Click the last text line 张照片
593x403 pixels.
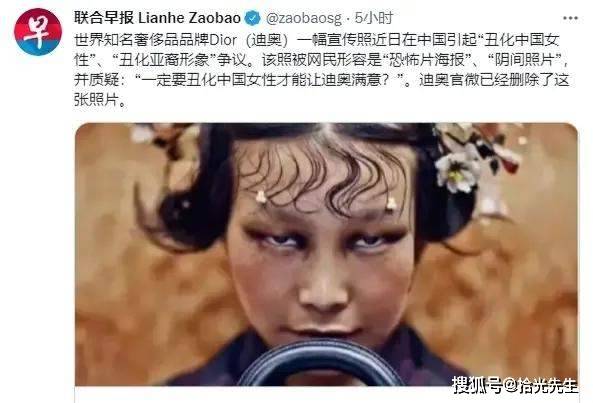(x=99, y=100)
